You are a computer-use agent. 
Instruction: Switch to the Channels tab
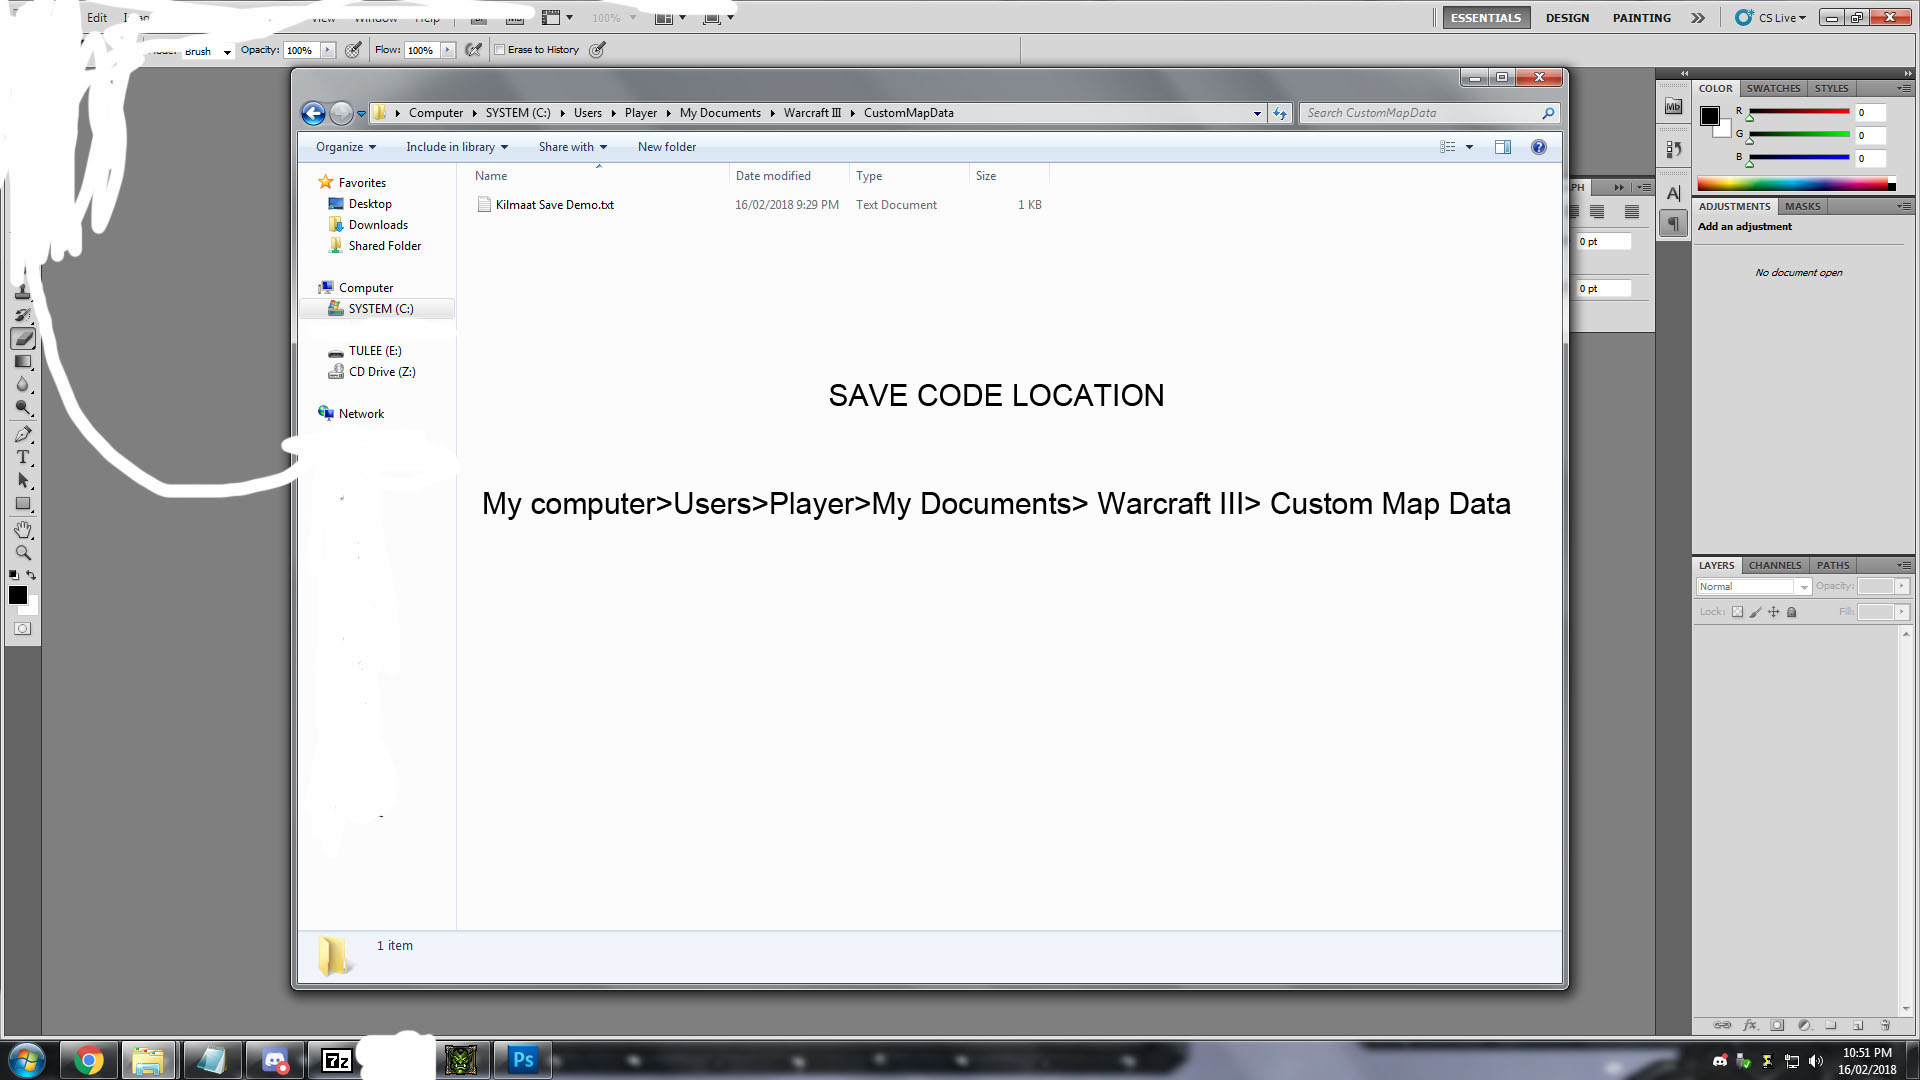1774,565
